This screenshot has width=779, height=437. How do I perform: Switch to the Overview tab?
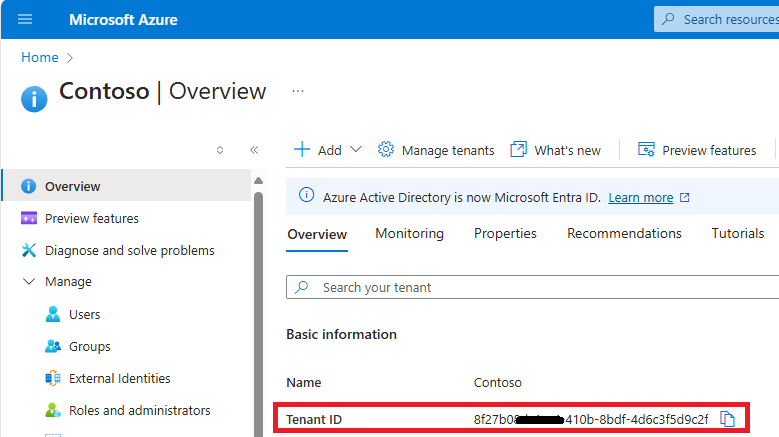tap(317, 234)
